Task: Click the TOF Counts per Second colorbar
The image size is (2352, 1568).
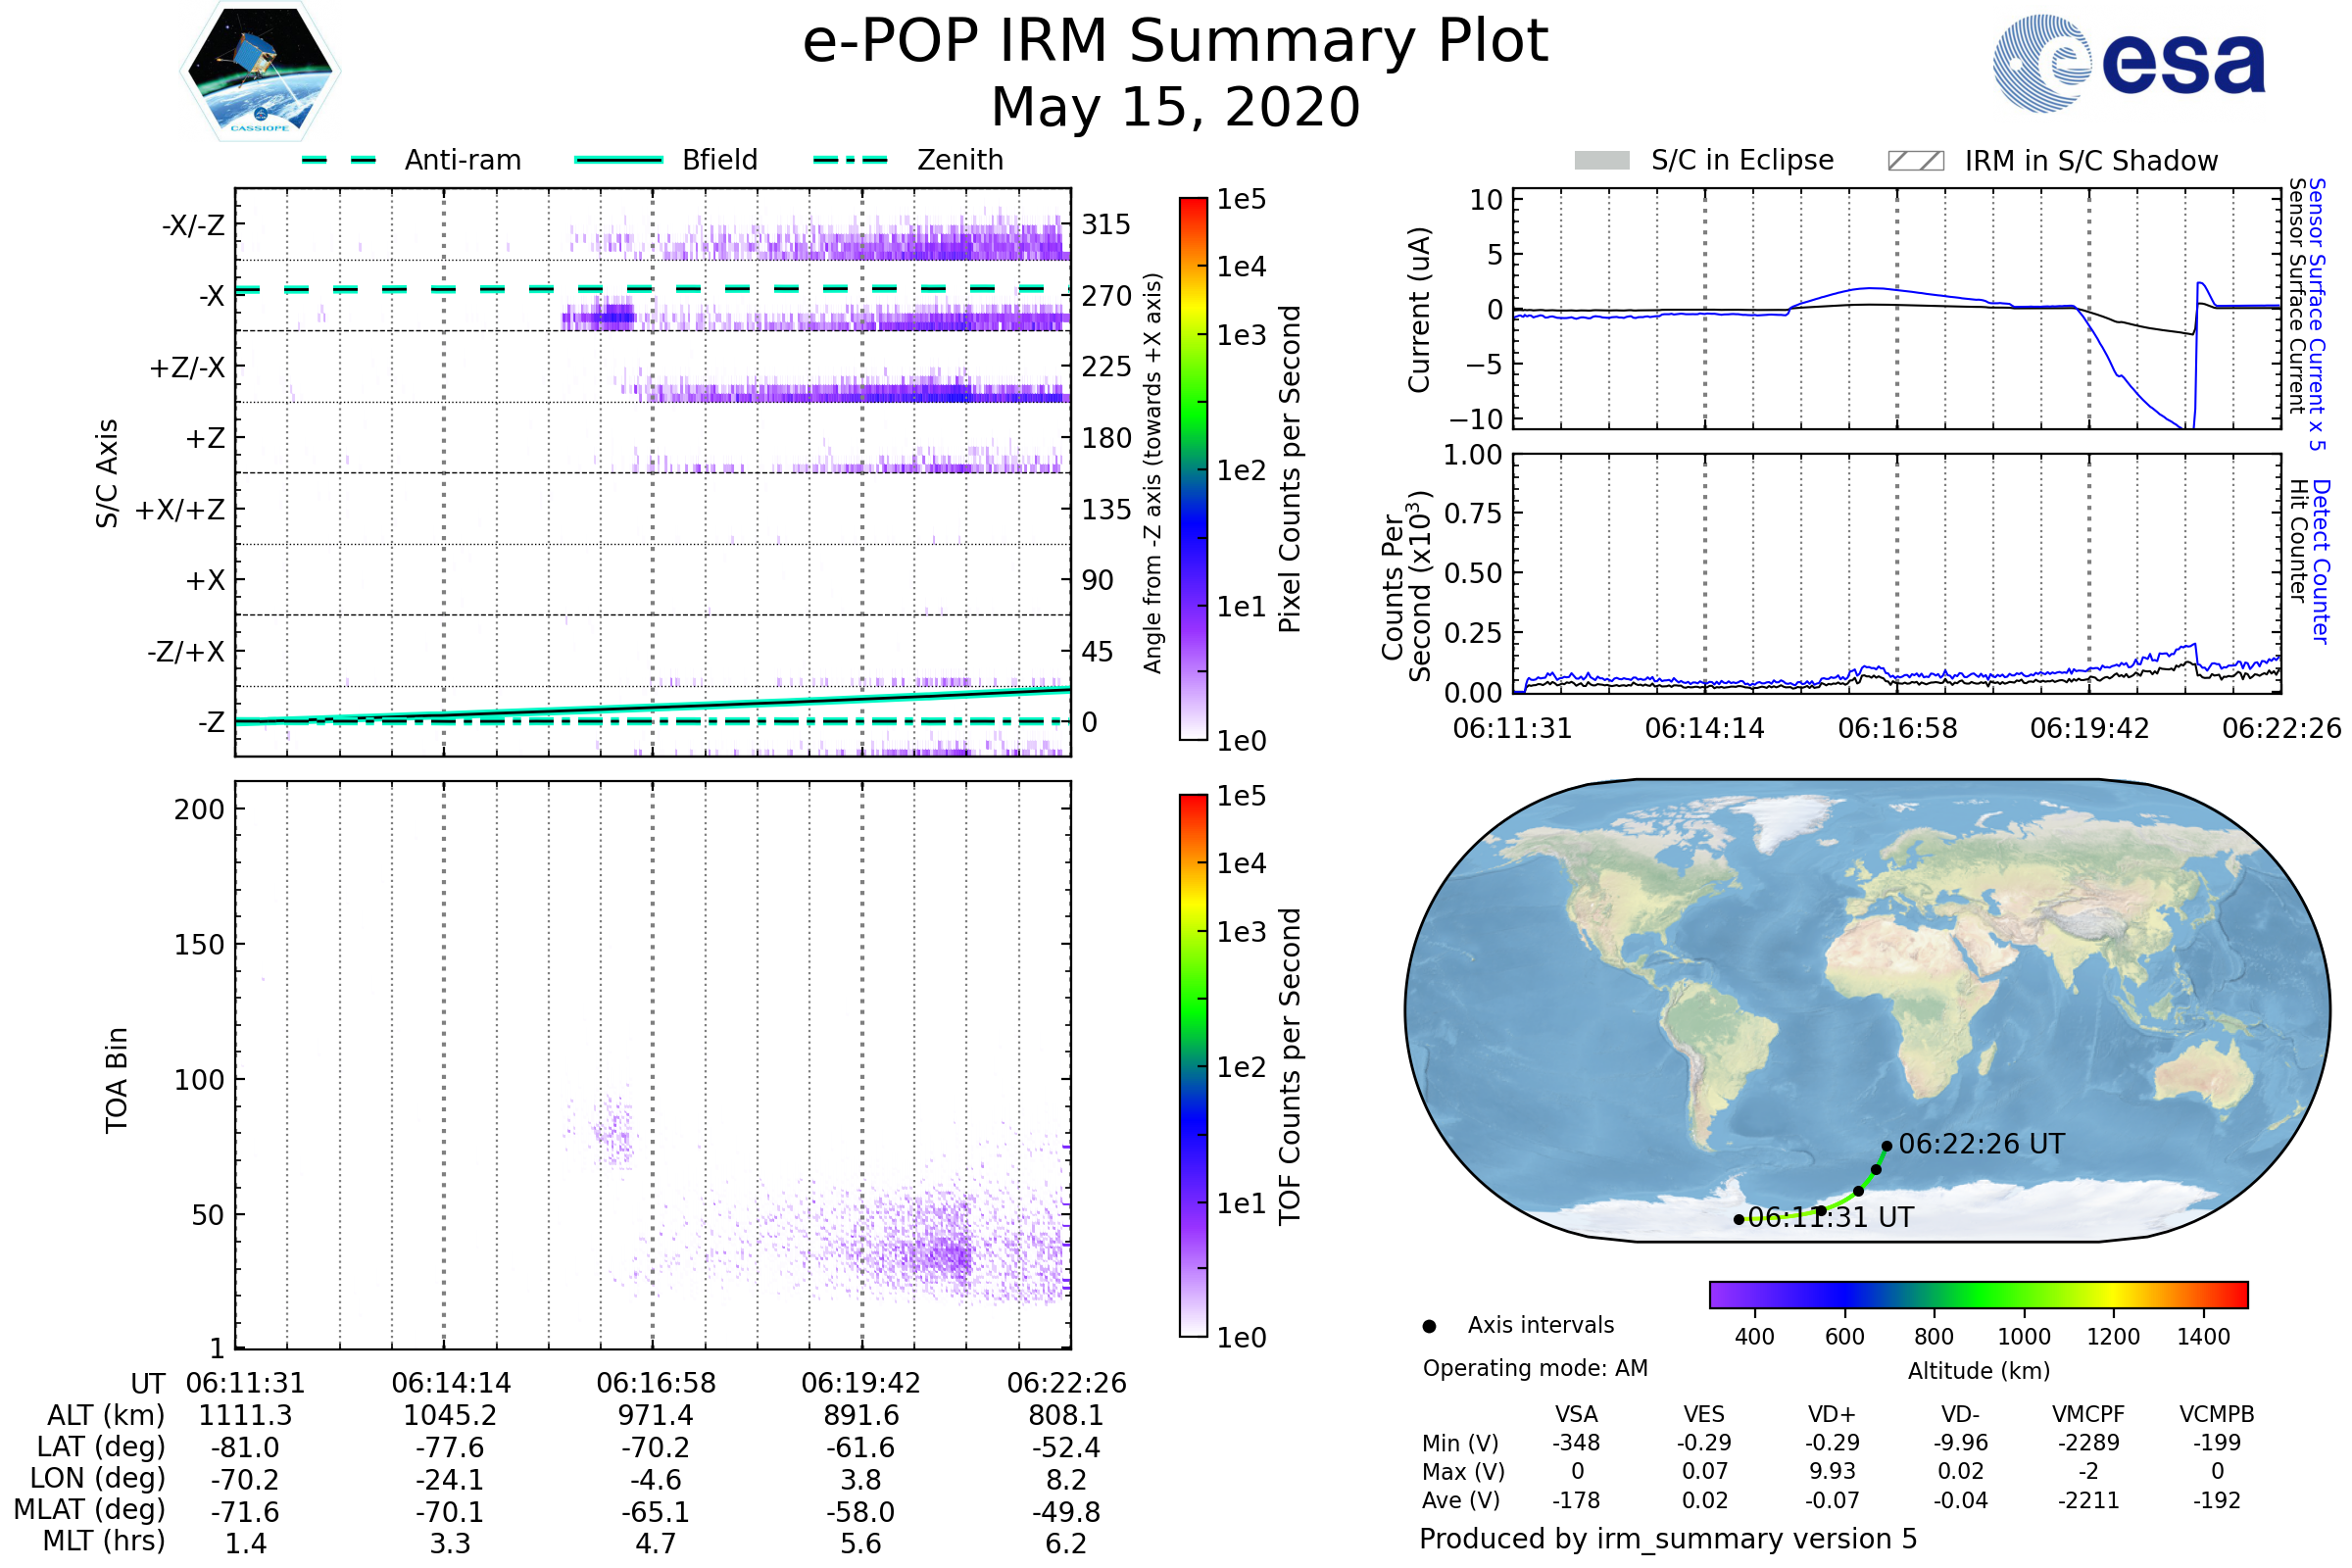Action: (1193, 1065)
